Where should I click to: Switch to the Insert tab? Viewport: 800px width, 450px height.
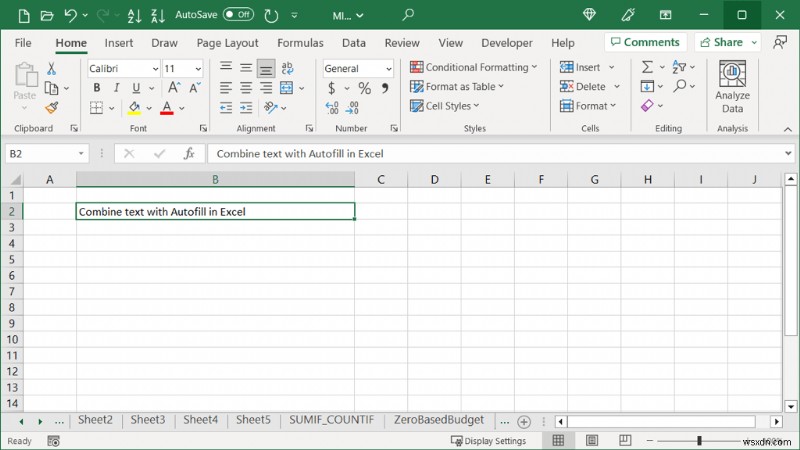[x=118, y=43]
